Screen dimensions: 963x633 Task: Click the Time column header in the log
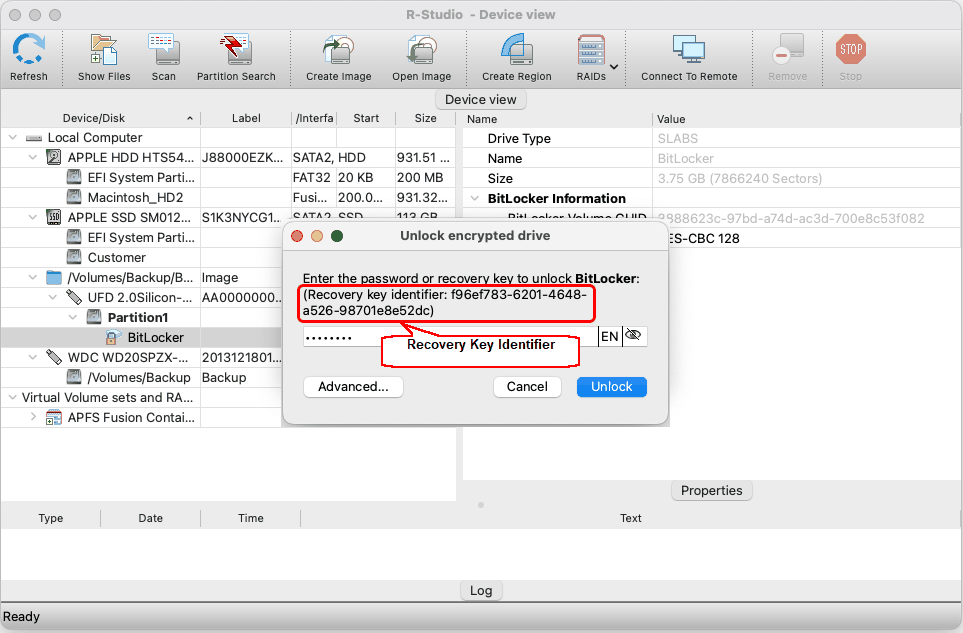(251, 518)
